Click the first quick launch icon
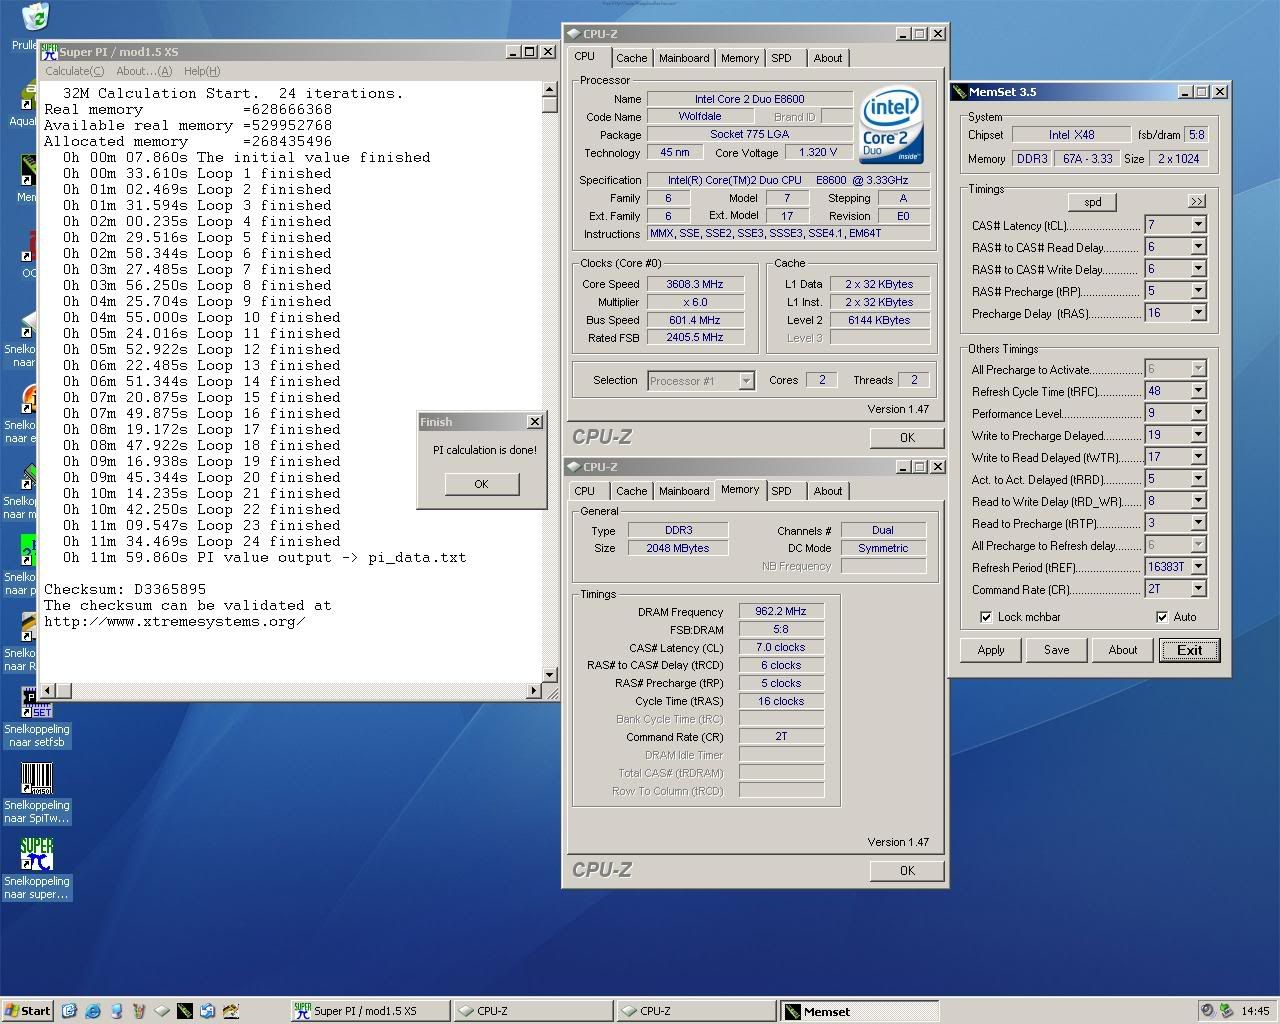This screenshot has width=1280, height=1024. [69, 1010]
